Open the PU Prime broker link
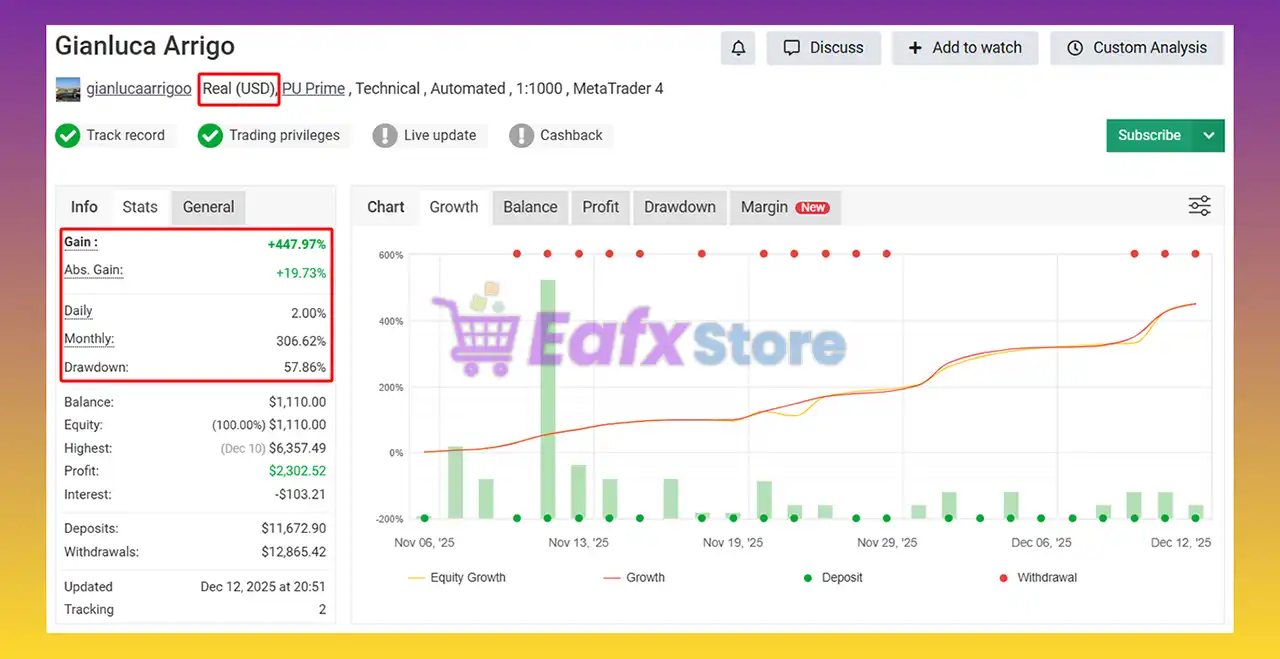 tap(313, 89)
